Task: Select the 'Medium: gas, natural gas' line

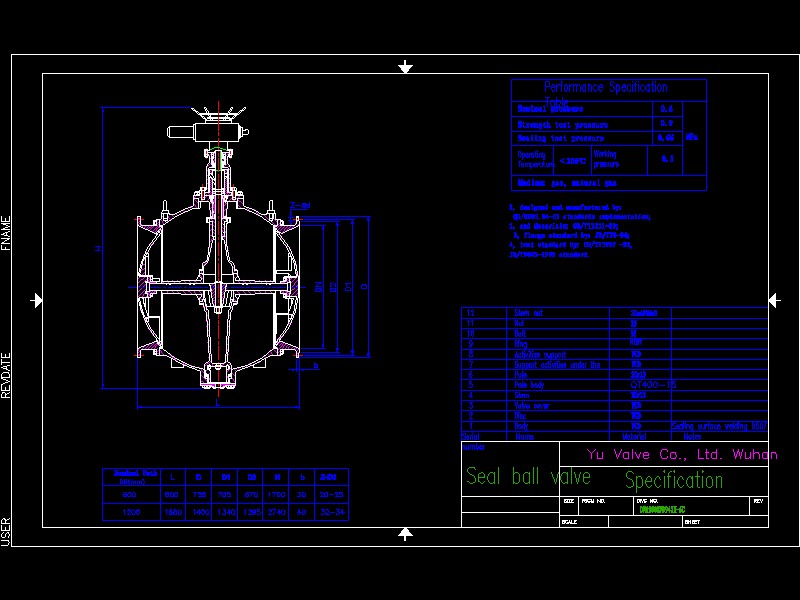Action: click(x=567, y=183)
